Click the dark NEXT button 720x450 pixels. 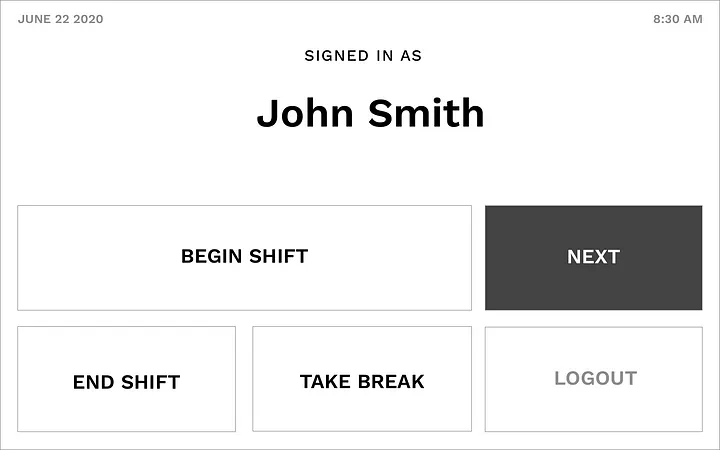tap(593, 257)
